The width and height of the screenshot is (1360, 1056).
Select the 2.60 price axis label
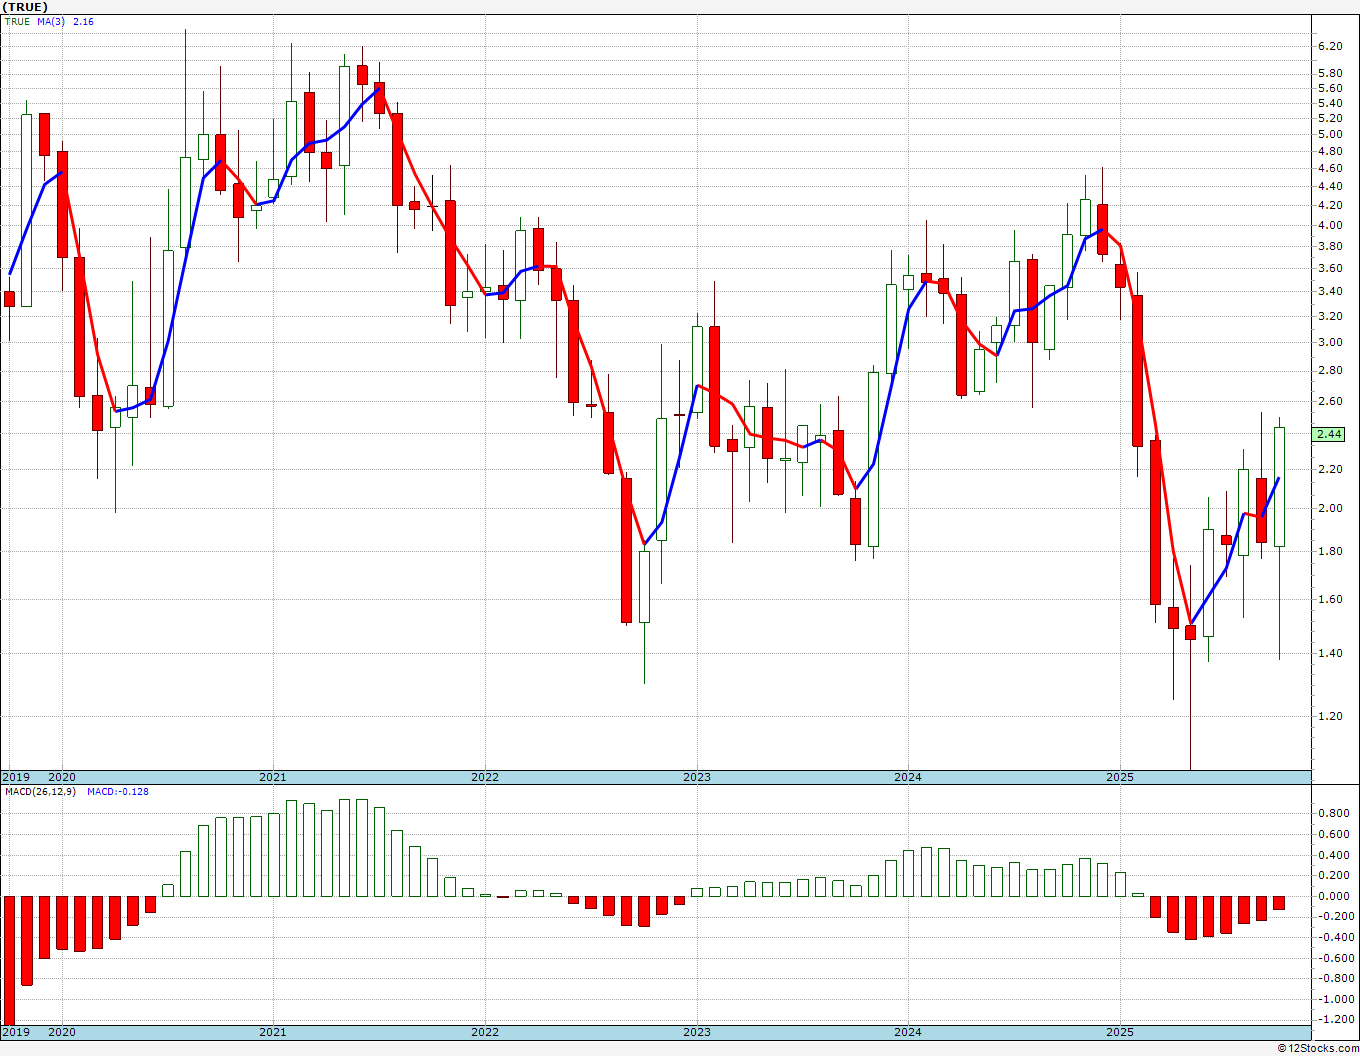tap(1330, 401)
